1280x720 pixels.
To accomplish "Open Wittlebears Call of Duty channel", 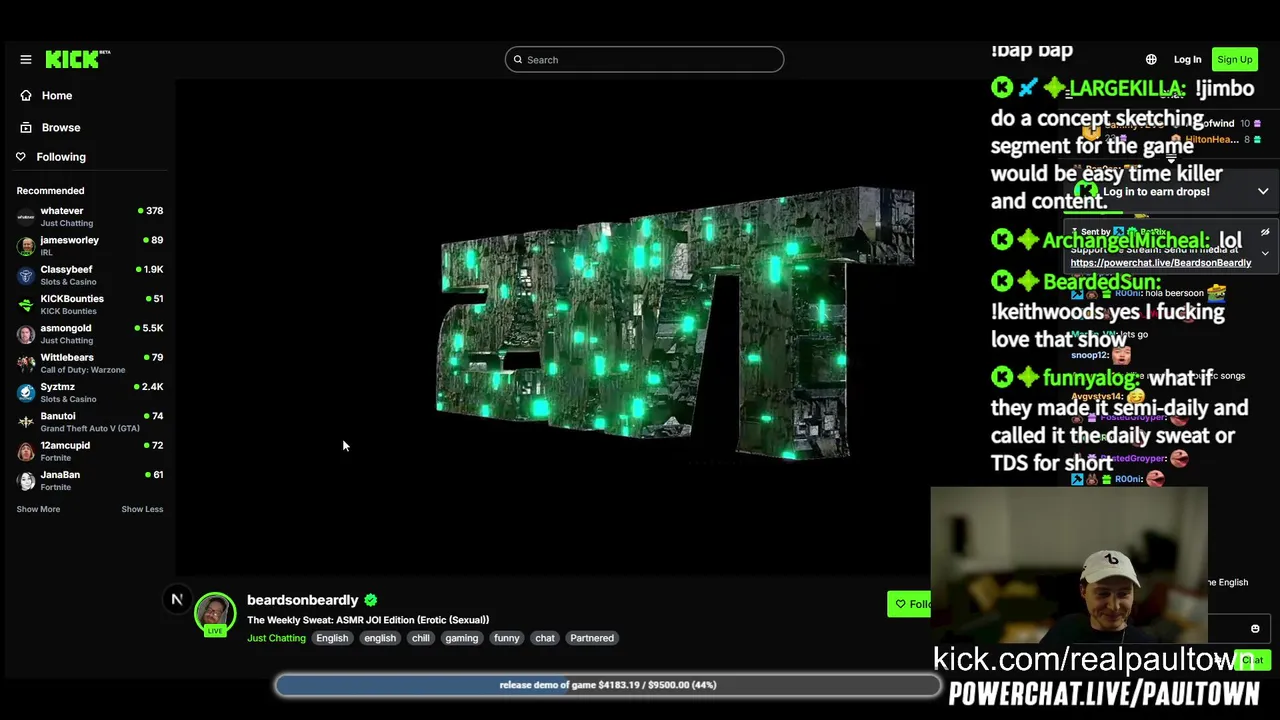I will pyautogui.click(x=90, y=363).
